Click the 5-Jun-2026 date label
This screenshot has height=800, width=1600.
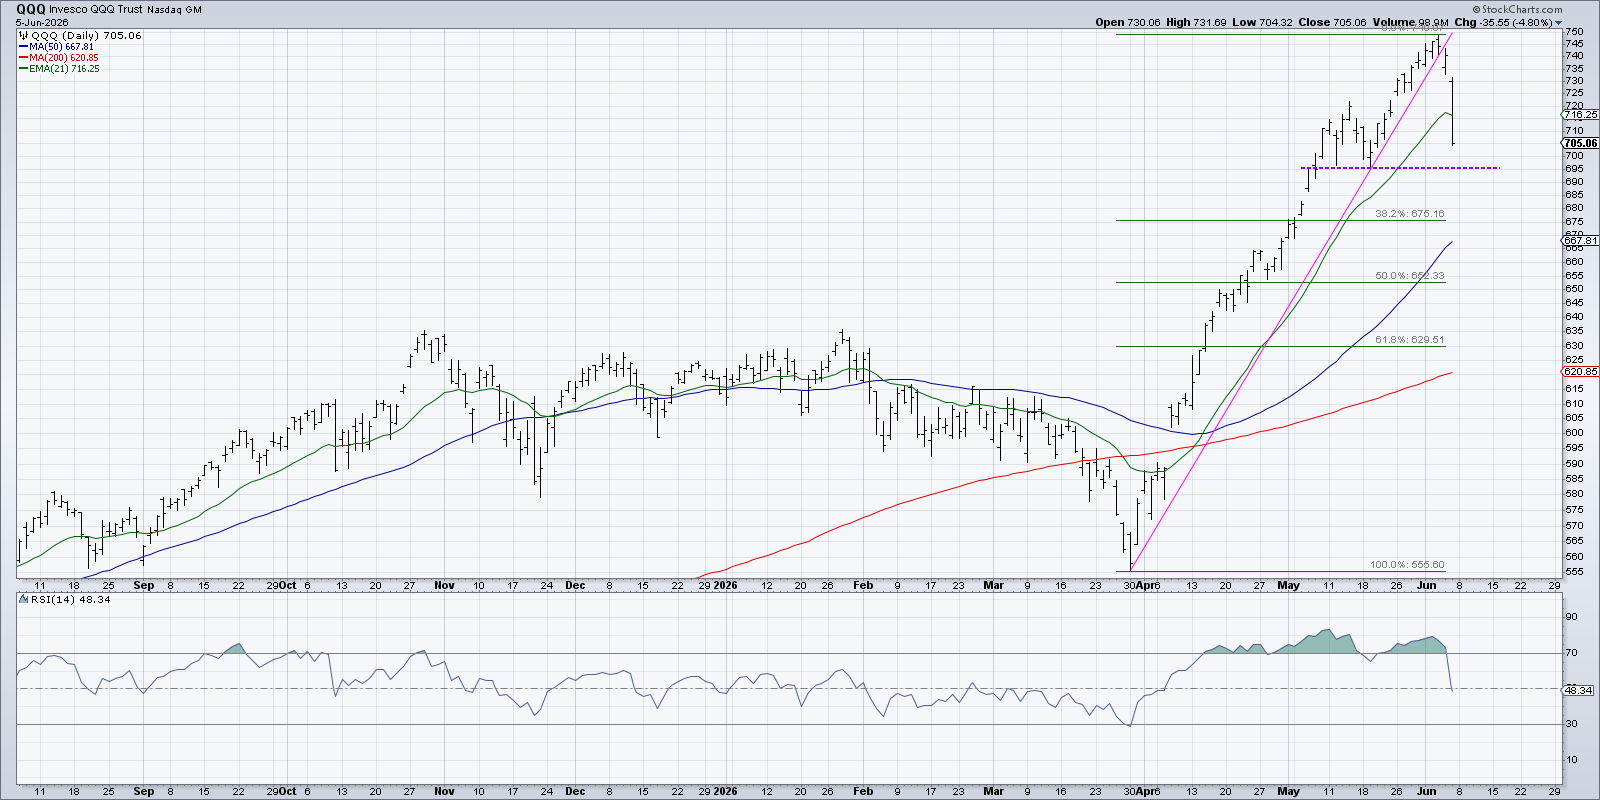[41, 22]
